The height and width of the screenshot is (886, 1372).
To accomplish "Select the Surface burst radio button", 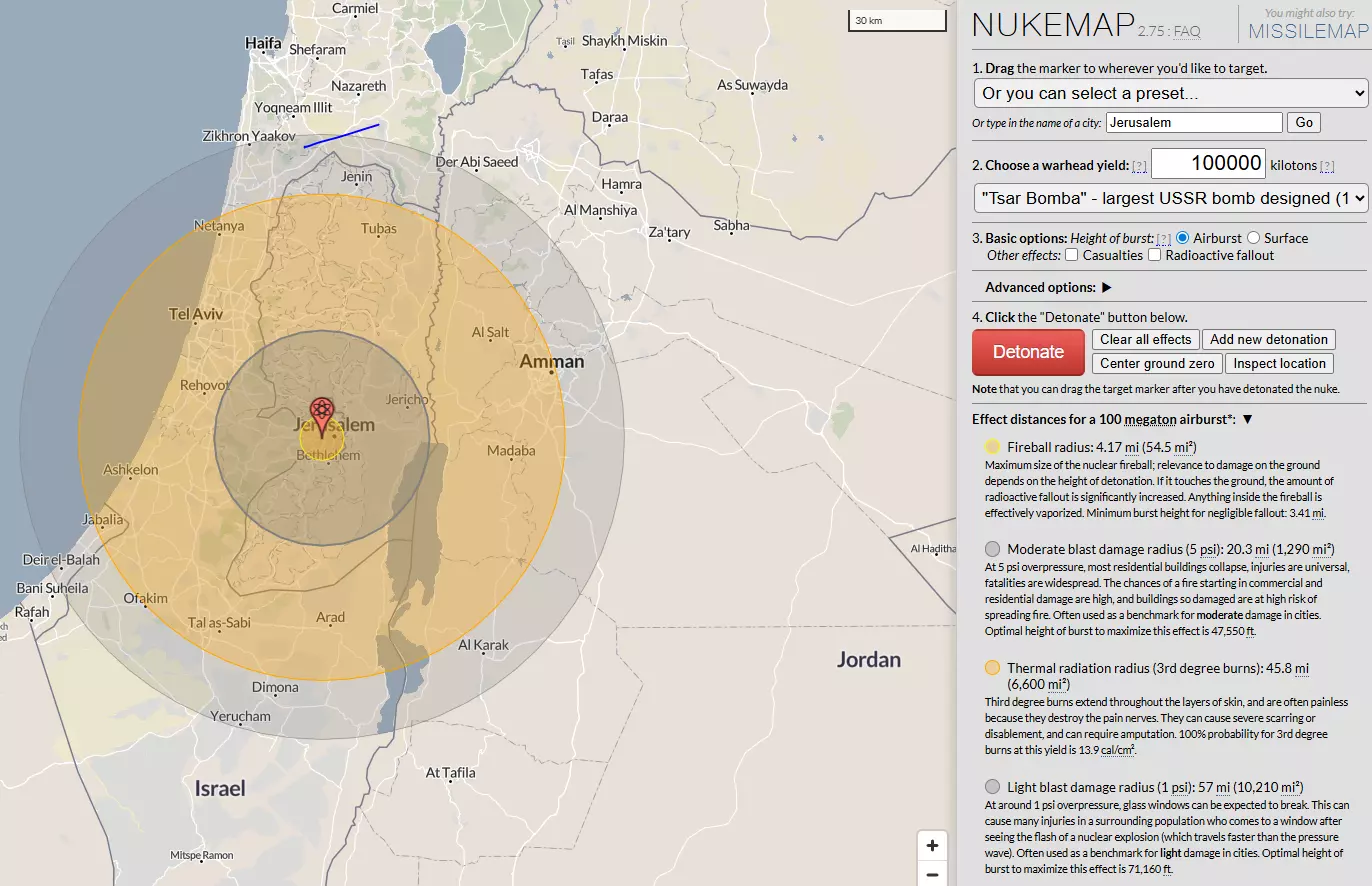I will click(x=1253, y=238).
